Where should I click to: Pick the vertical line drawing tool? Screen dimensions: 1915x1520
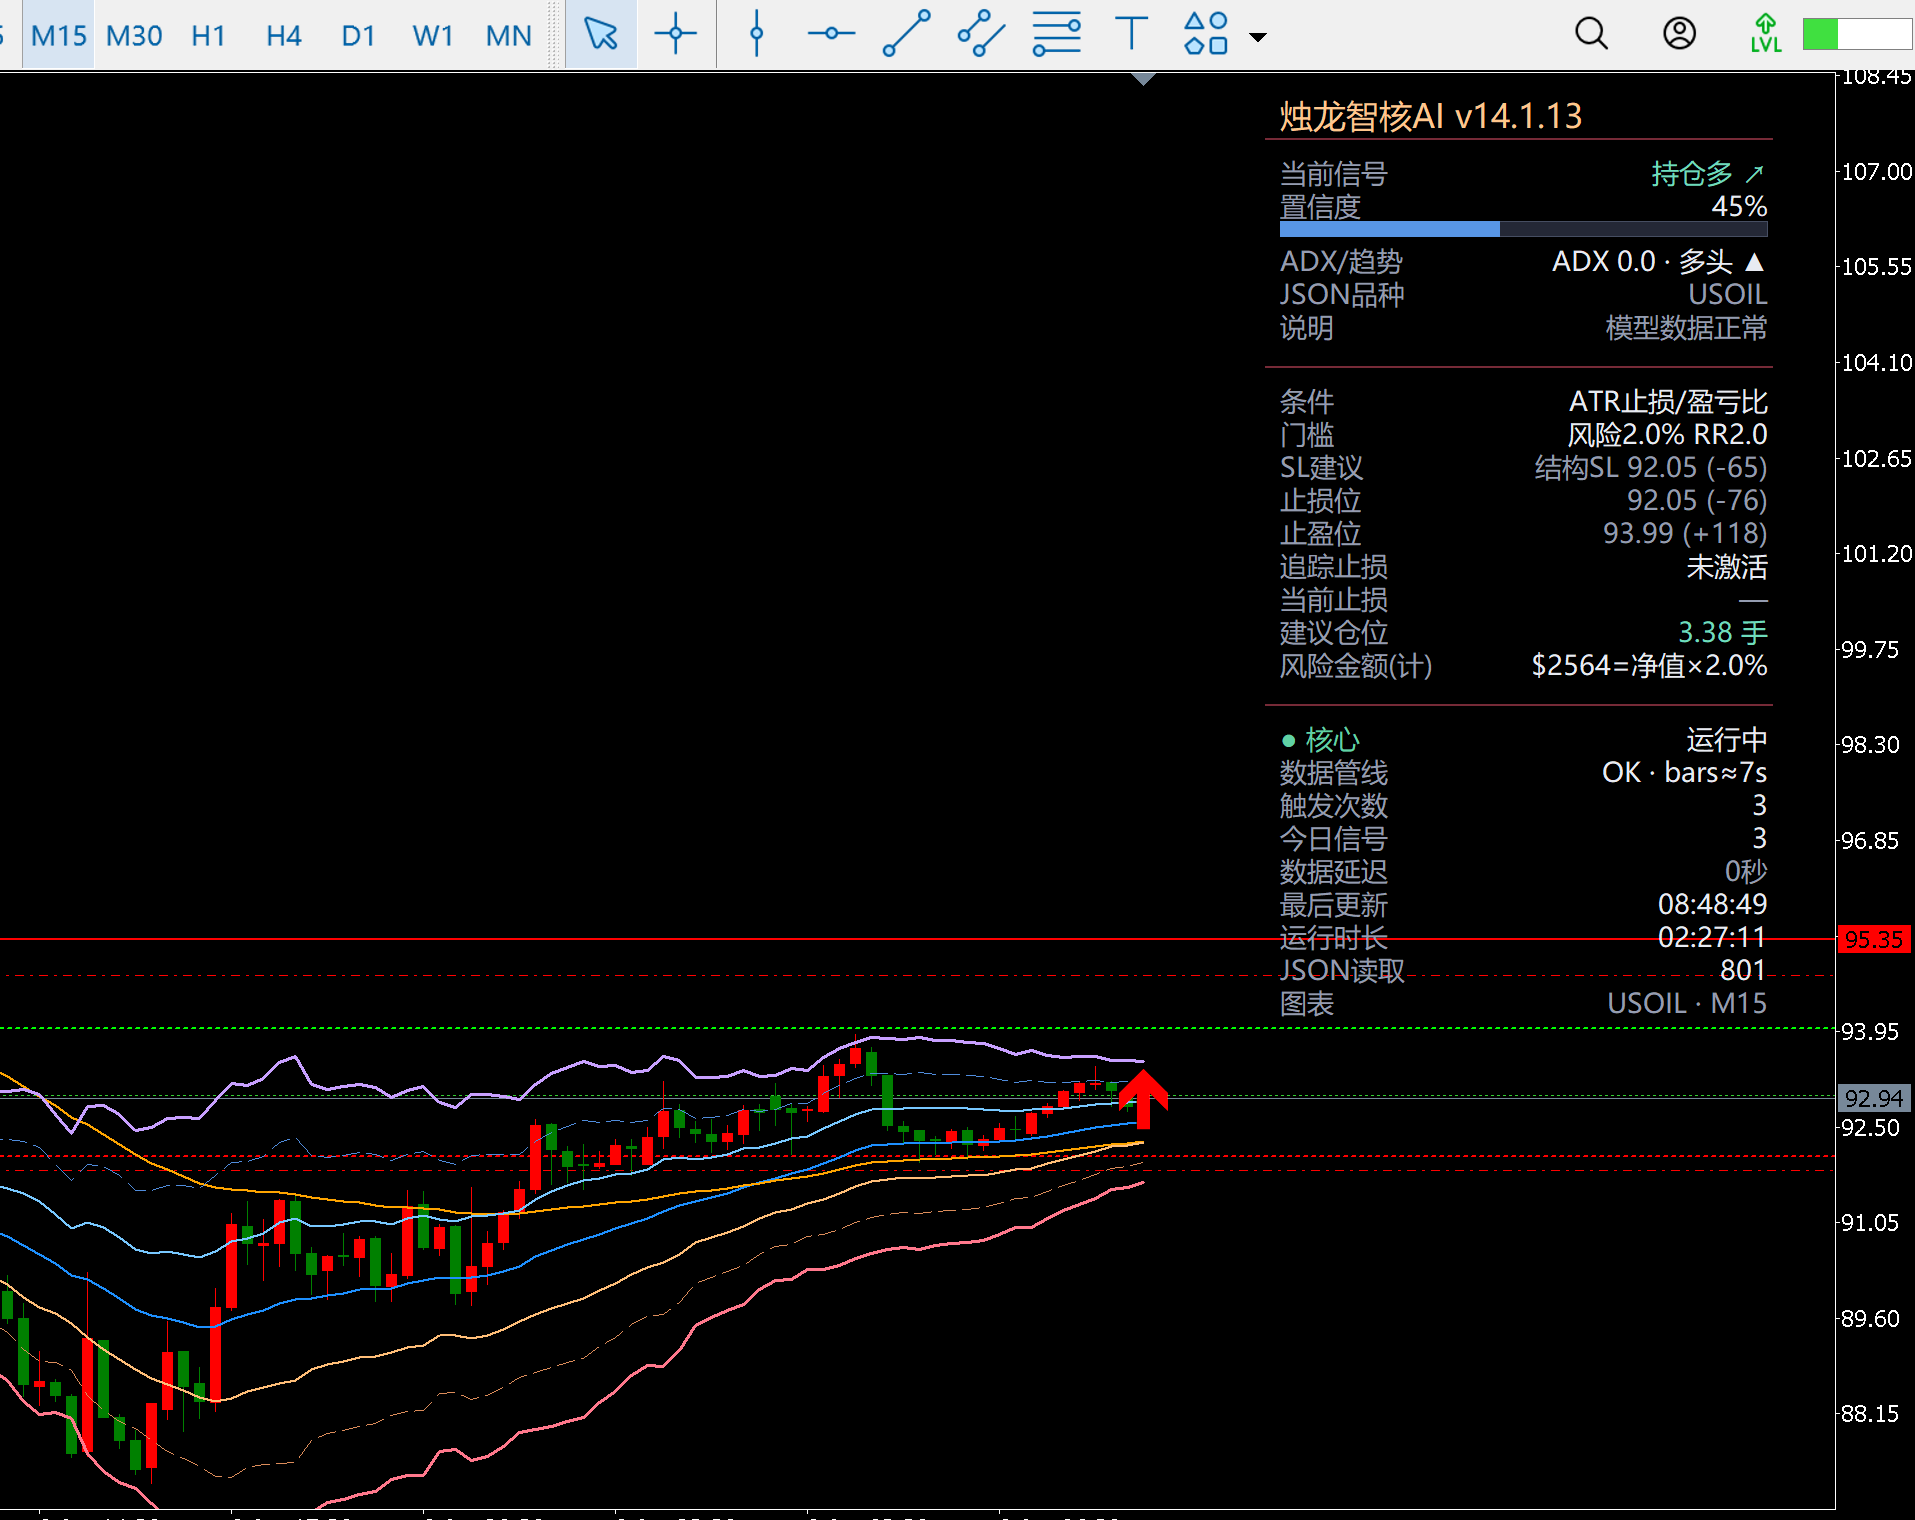pos(757,34)
